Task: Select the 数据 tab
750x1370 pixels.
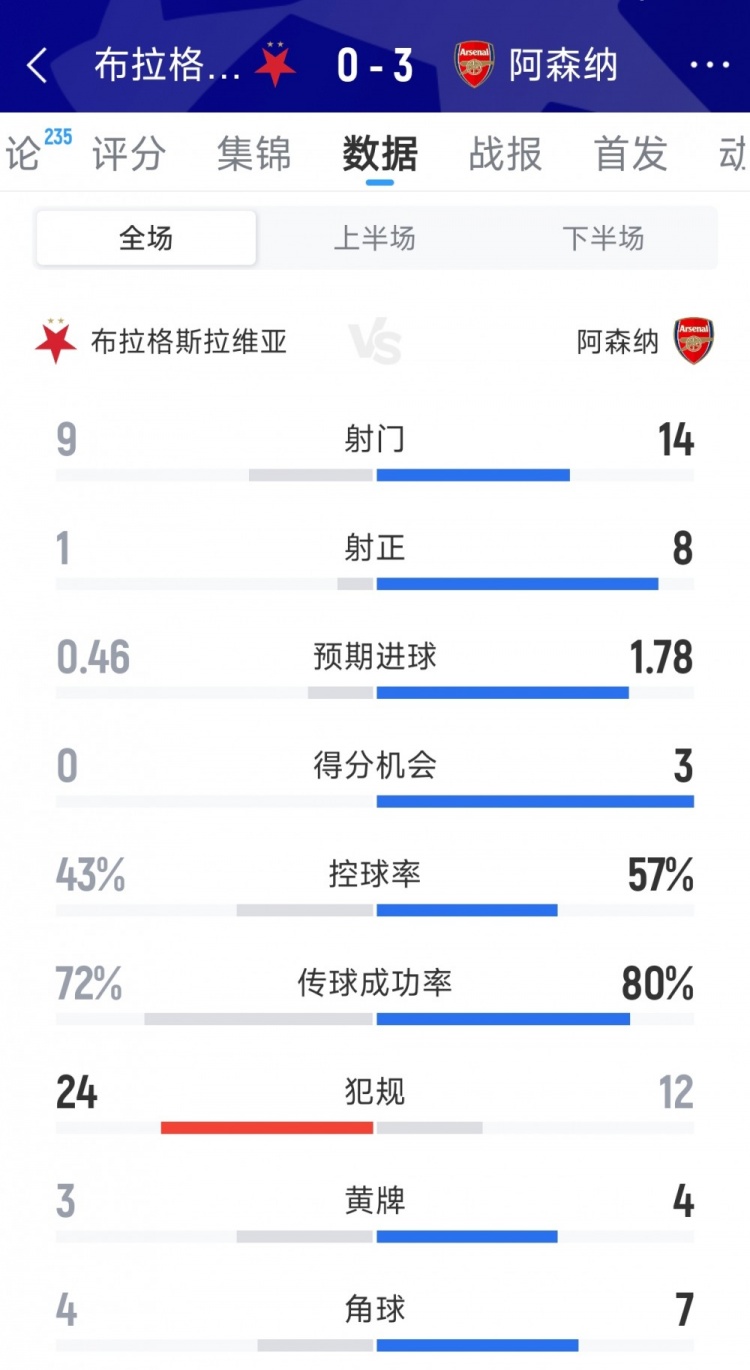Action: 380,155
